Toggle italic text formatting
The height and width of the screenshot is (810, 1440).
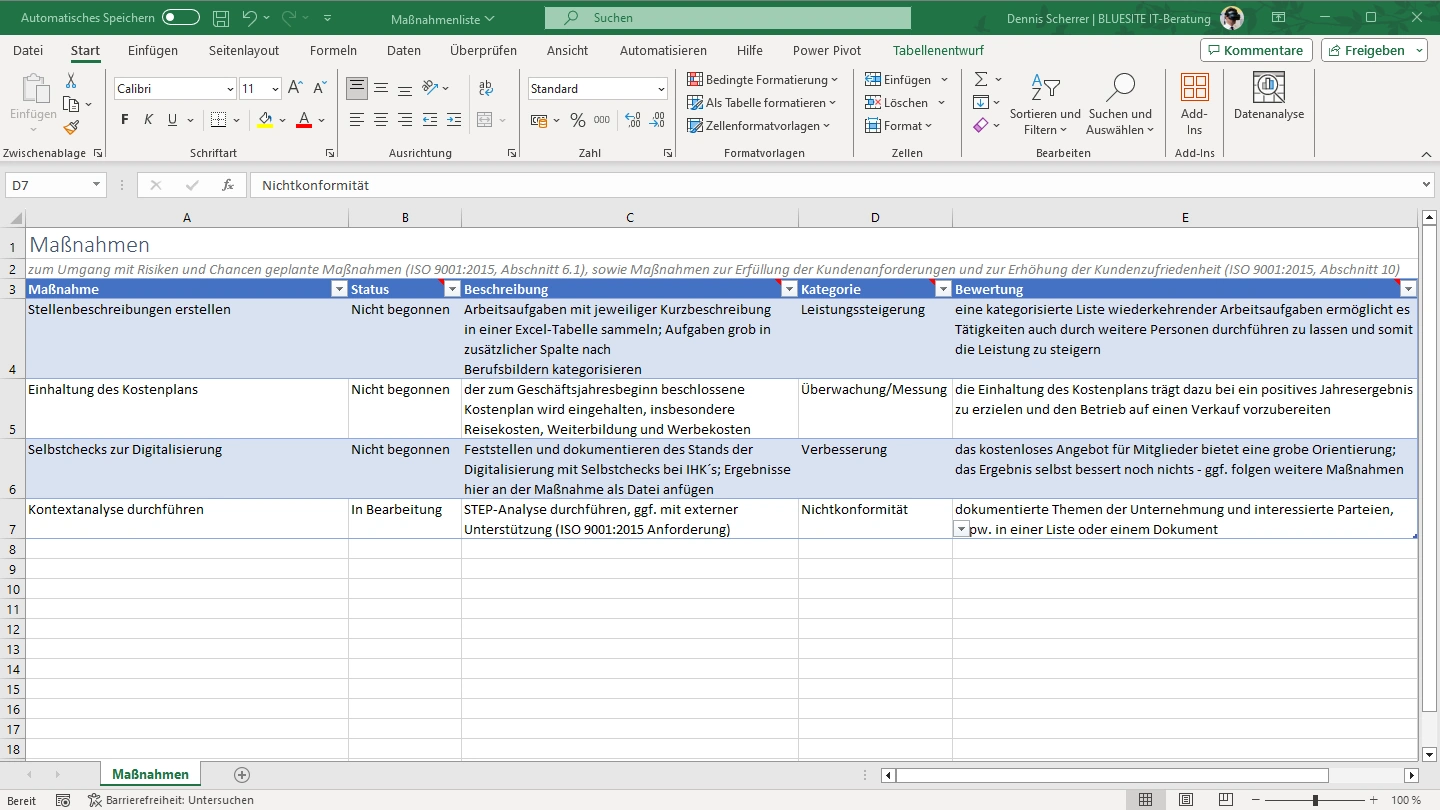(x=149, y=120)
